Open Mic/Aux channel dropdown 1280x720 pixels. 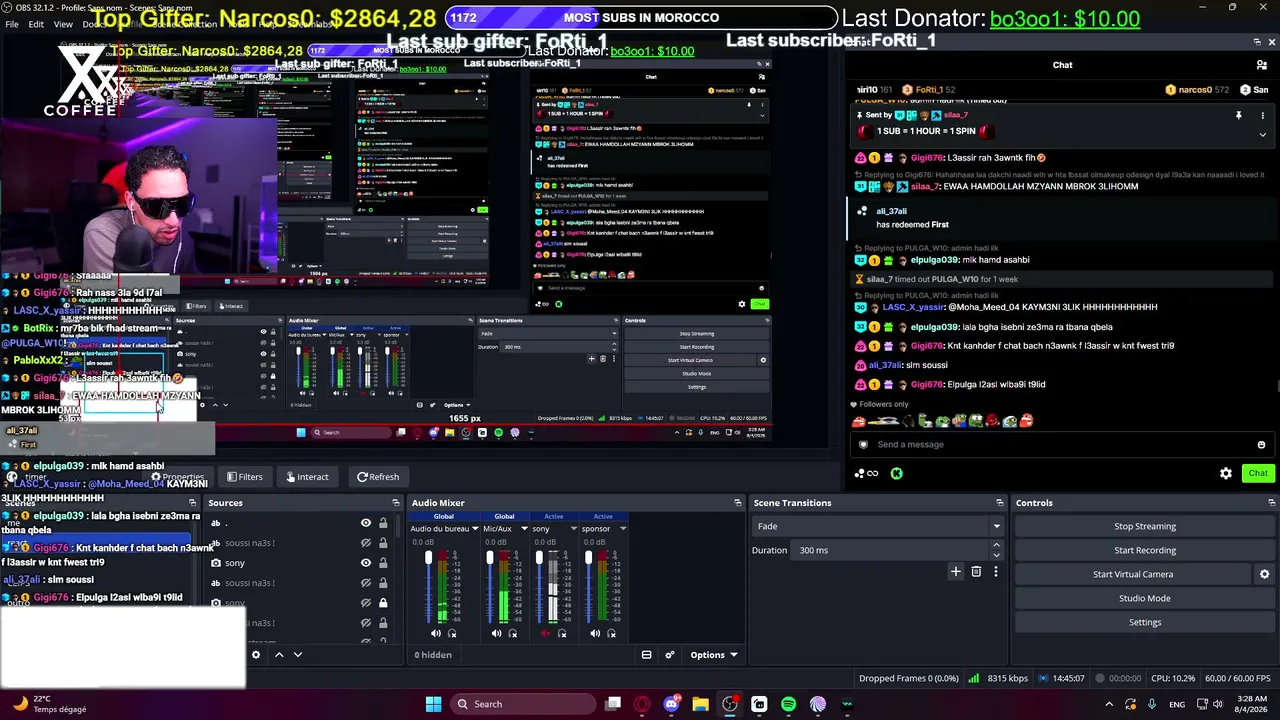(523, 529)
